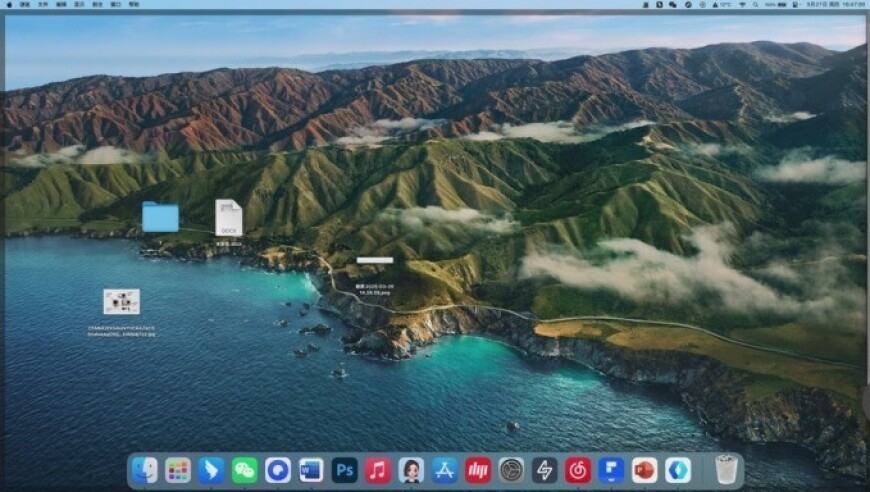Image resolution: width=870 pixels, height=492 pixels.
Task: Open the blue F-shaped app in the Dock
Action: [611, 470]
